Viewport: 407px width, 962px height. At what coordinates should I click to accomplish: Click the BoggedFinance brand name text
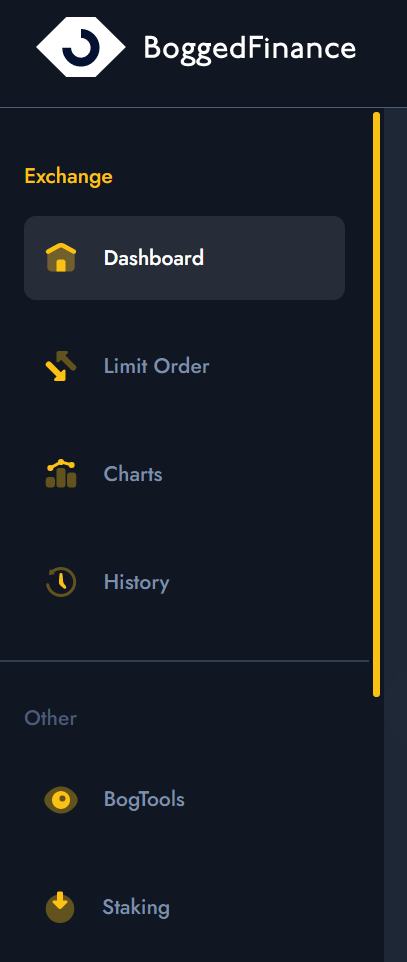(x=250, y=48)
